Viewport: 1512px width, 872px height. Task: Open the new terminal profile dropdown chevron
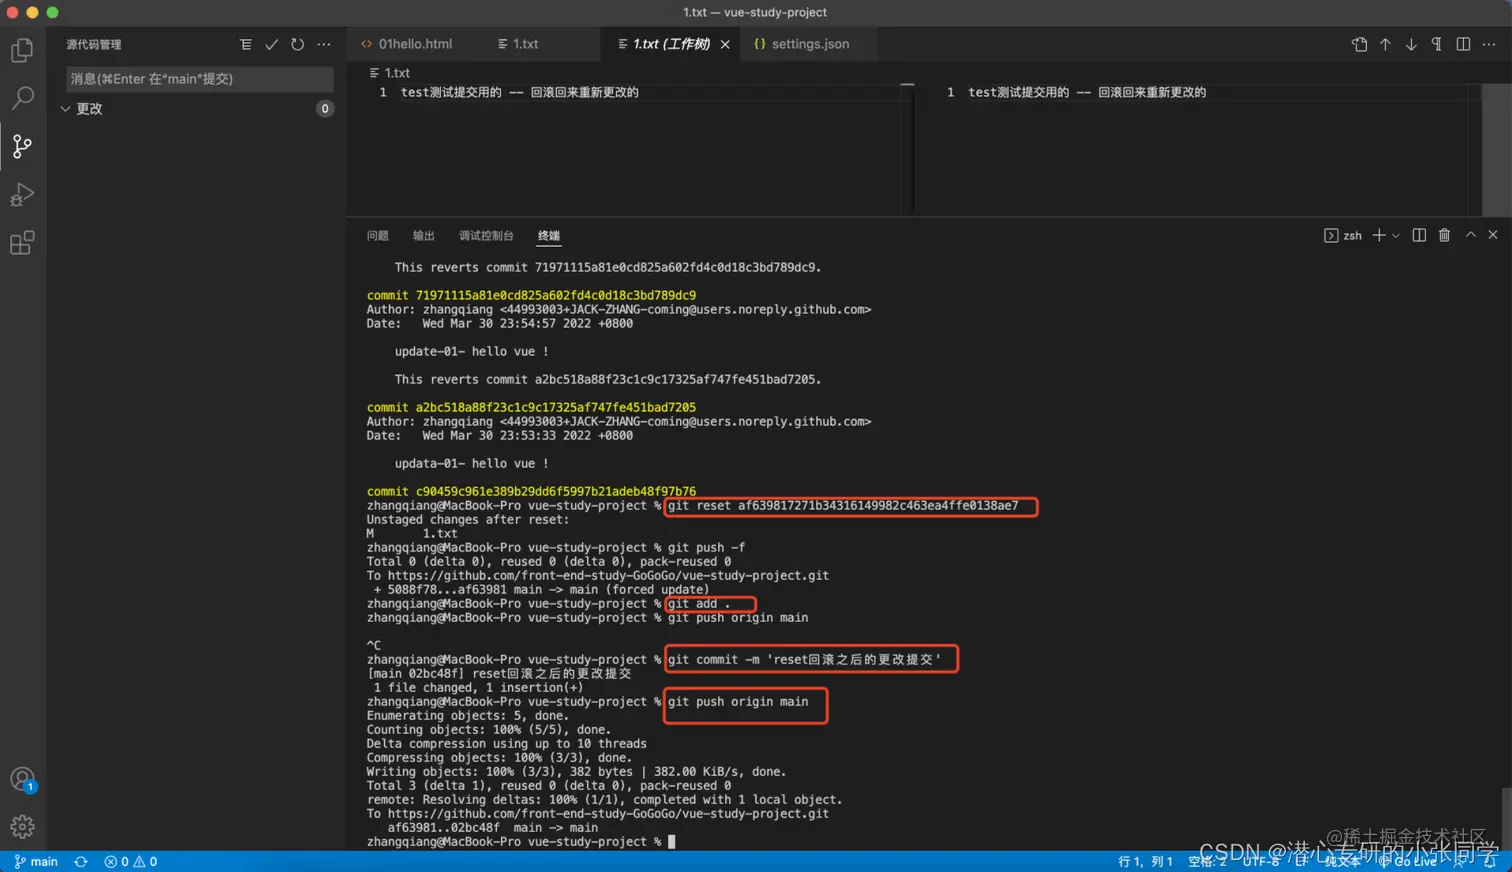(x=1396, y=236)
